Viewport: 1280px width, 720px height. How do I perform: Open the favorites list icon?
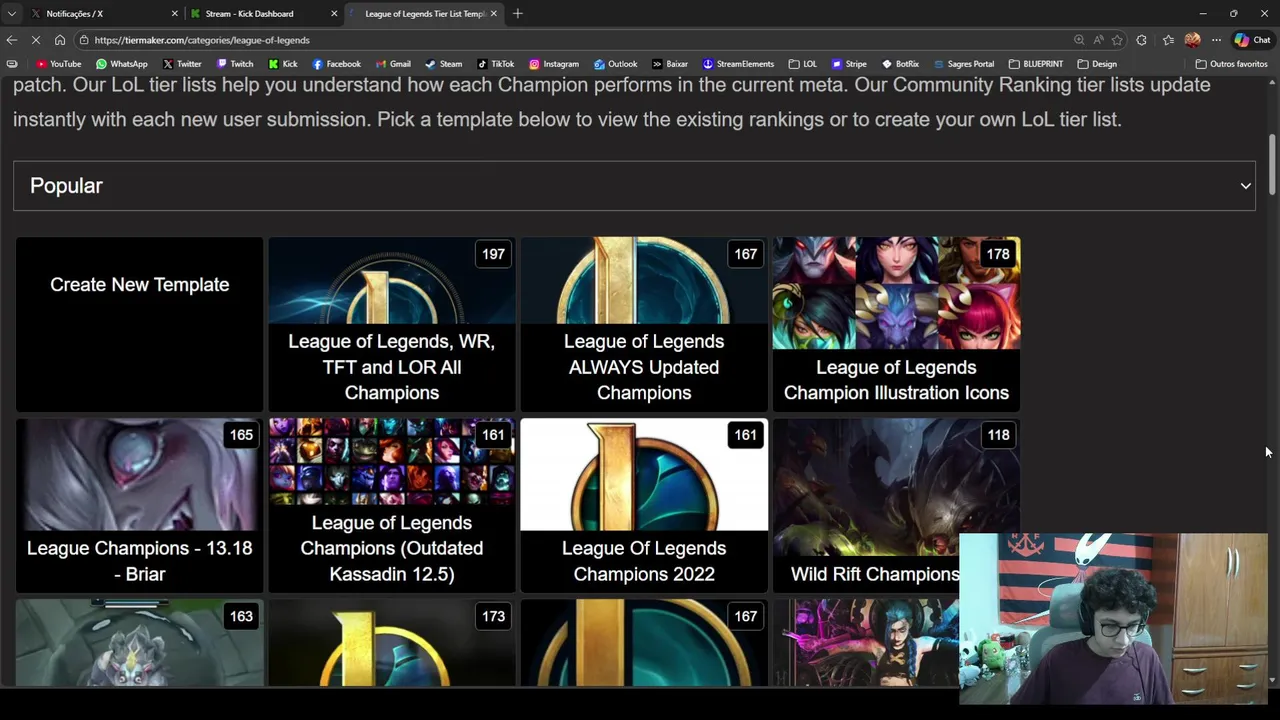1168,40
